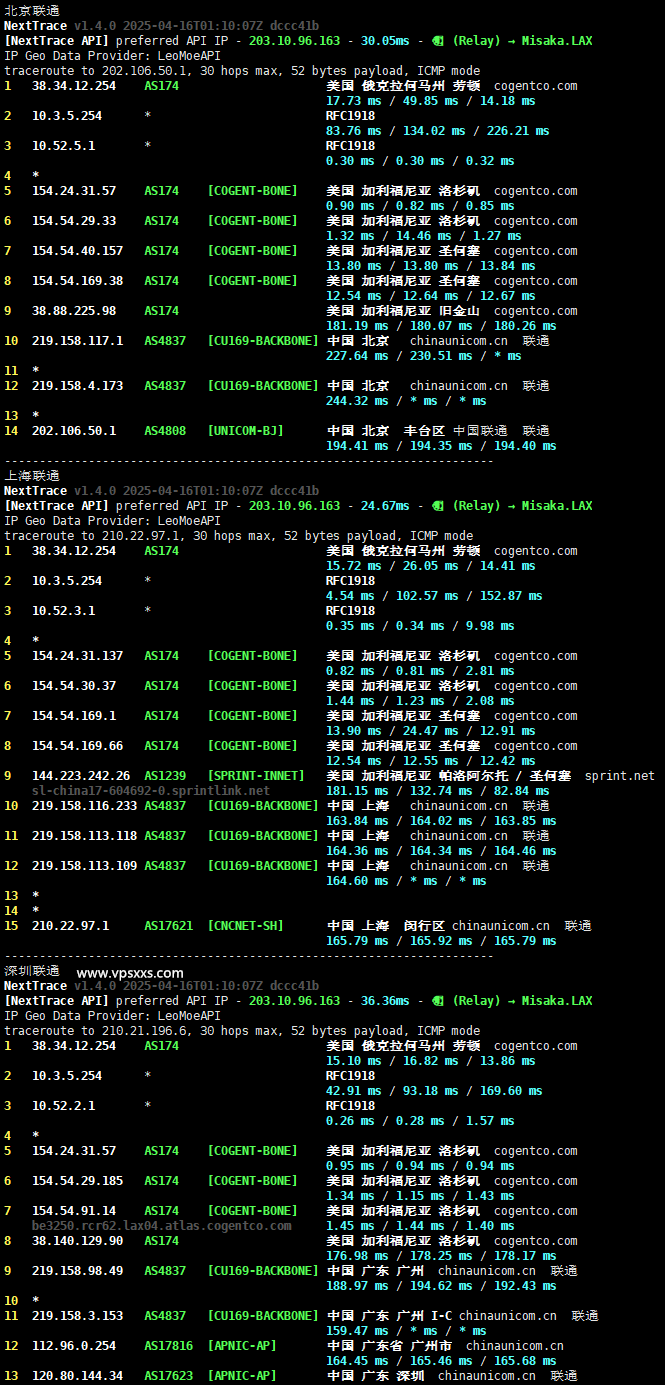
Task: Click hop IP 144.223.242.26
Action: pos(81,776)
